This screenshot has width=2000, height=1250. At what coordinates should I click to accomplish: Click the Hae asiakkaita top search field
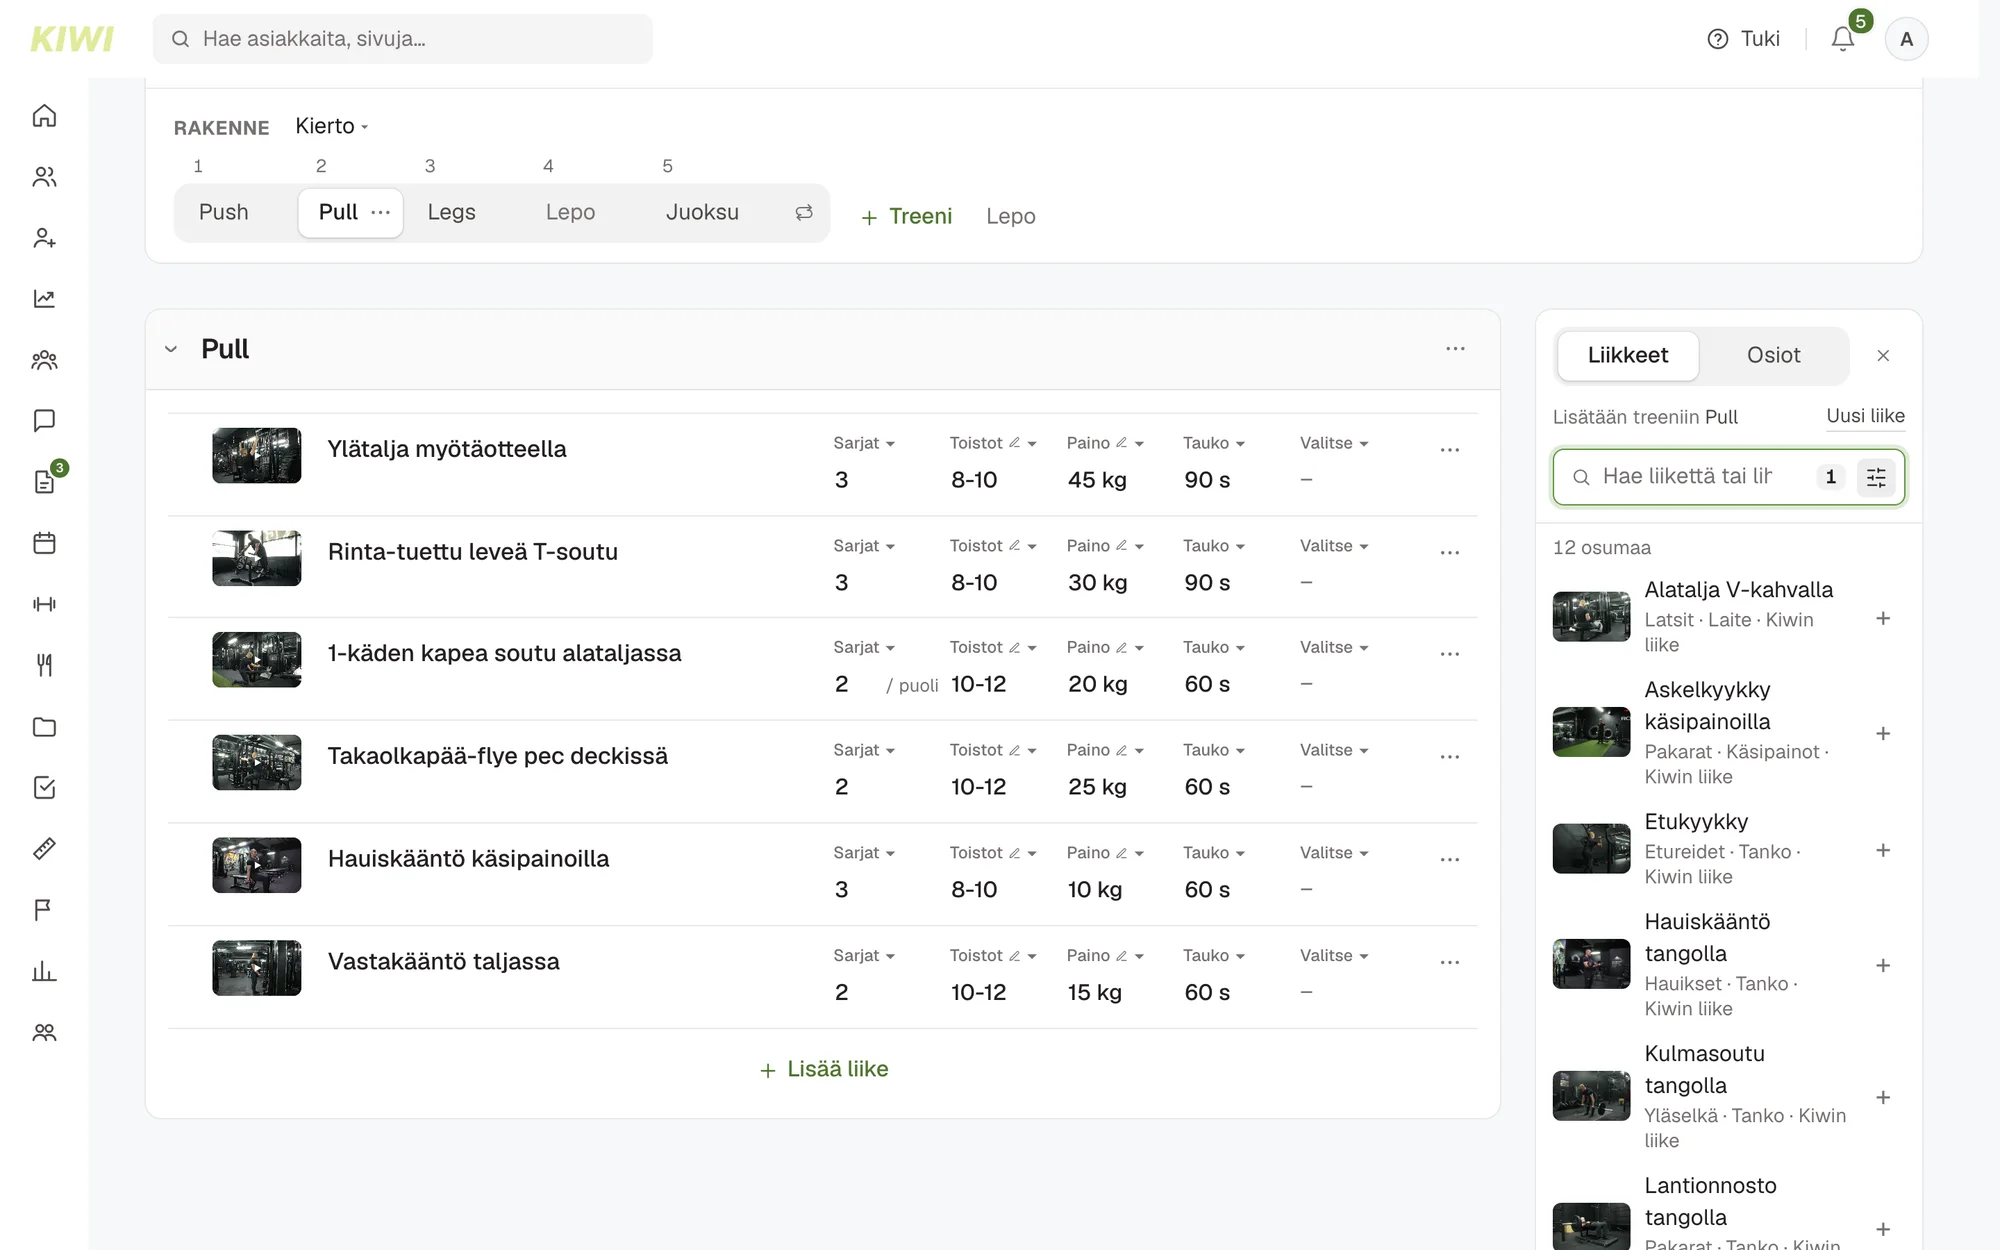403,39
